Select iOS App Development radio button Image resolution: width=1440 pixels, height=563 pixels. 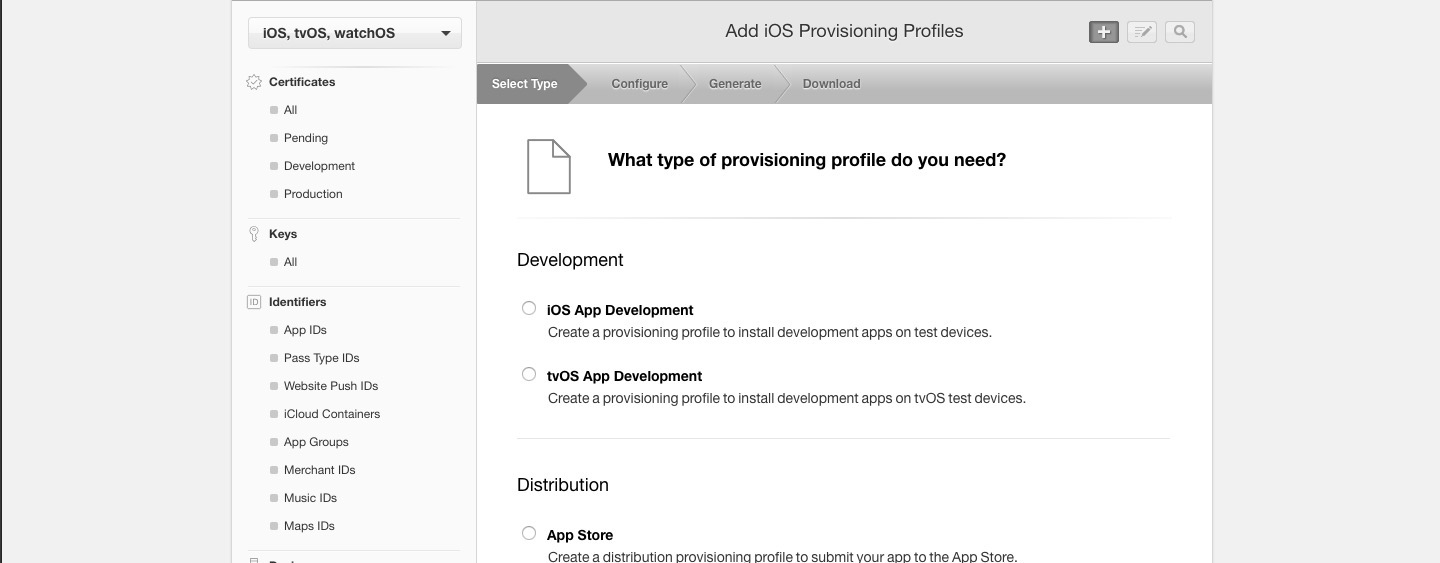tap(529, 308)
